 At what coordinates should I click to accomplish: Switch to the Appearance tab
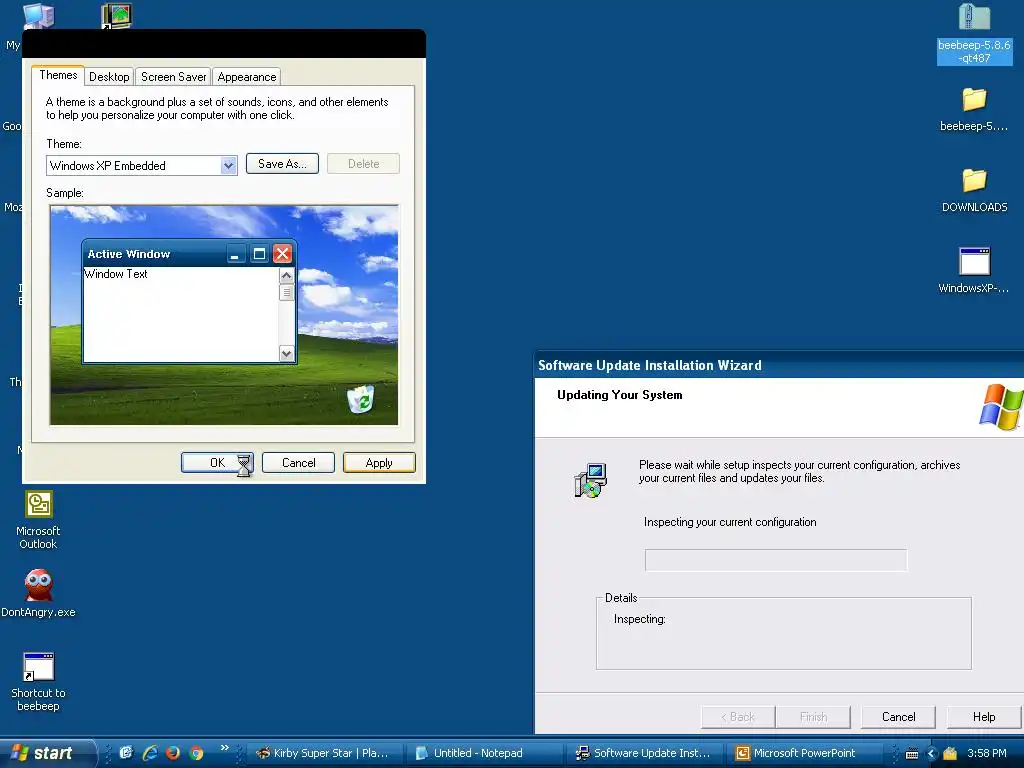(x=247, y=77)
